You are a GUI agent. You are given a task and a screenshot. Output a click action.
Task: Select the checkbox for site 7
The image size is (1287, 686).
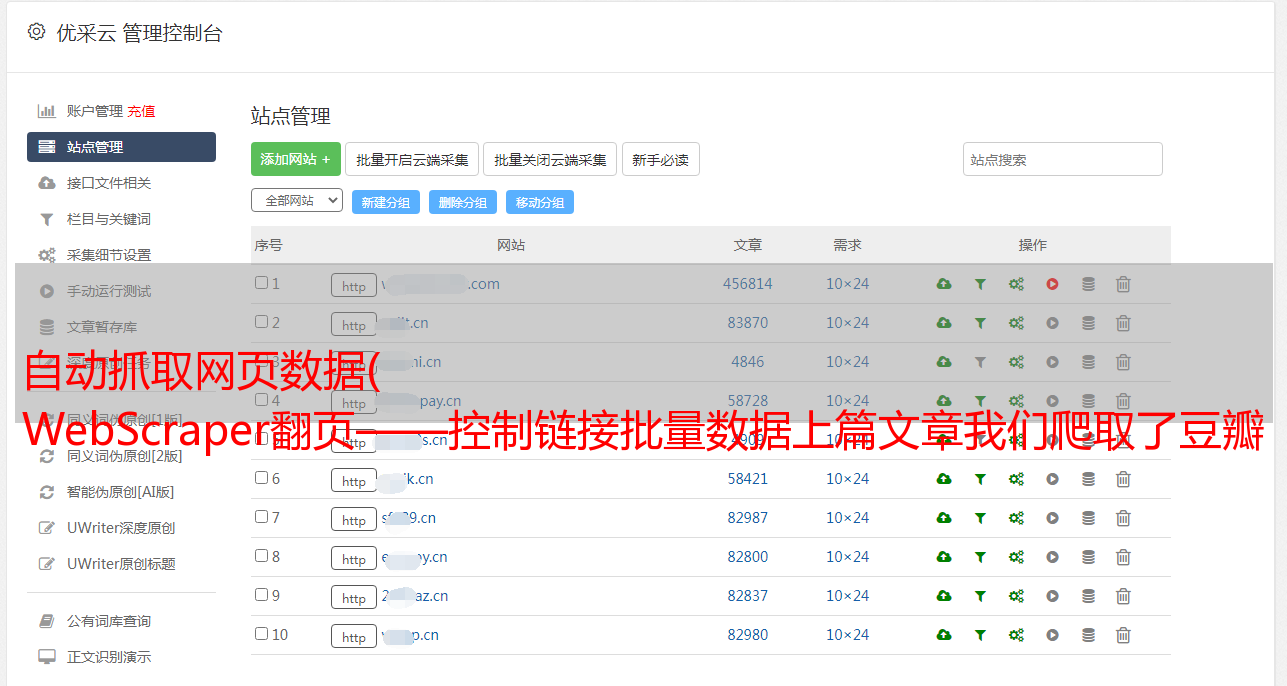point(261,517)
